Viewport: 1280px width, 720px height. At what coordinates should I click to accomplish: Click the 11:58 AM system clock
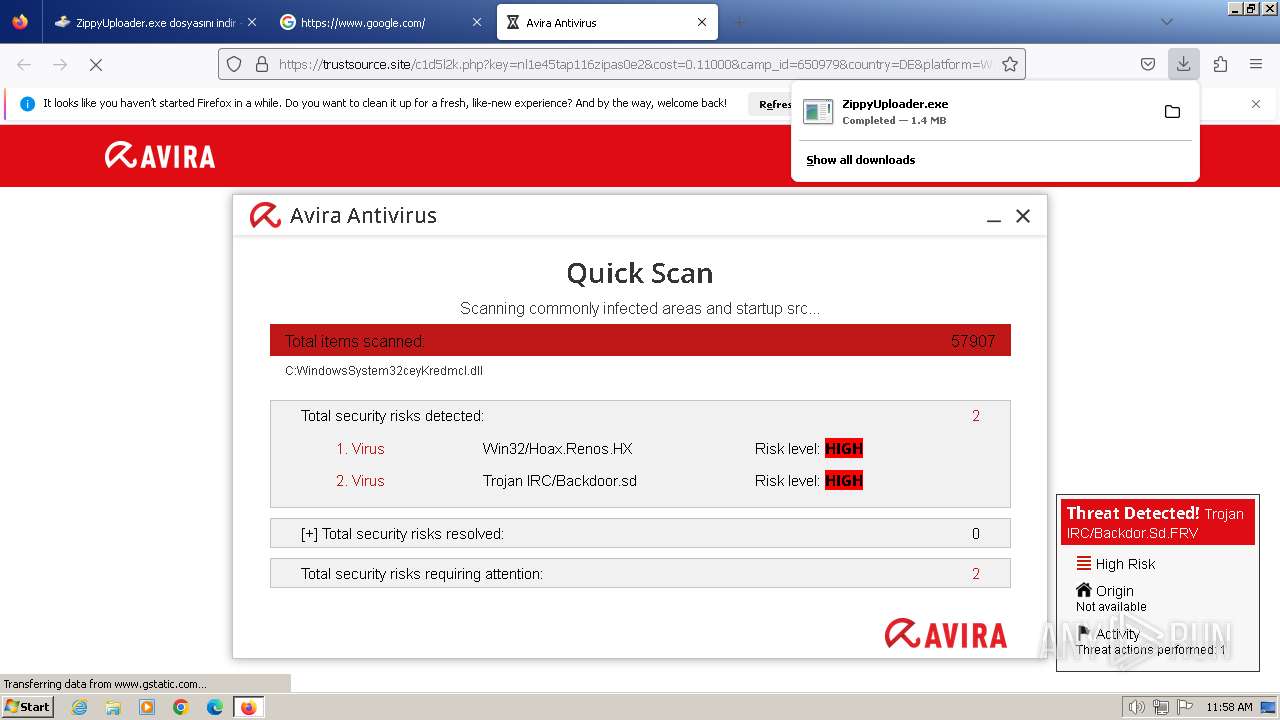[1229, 707]
